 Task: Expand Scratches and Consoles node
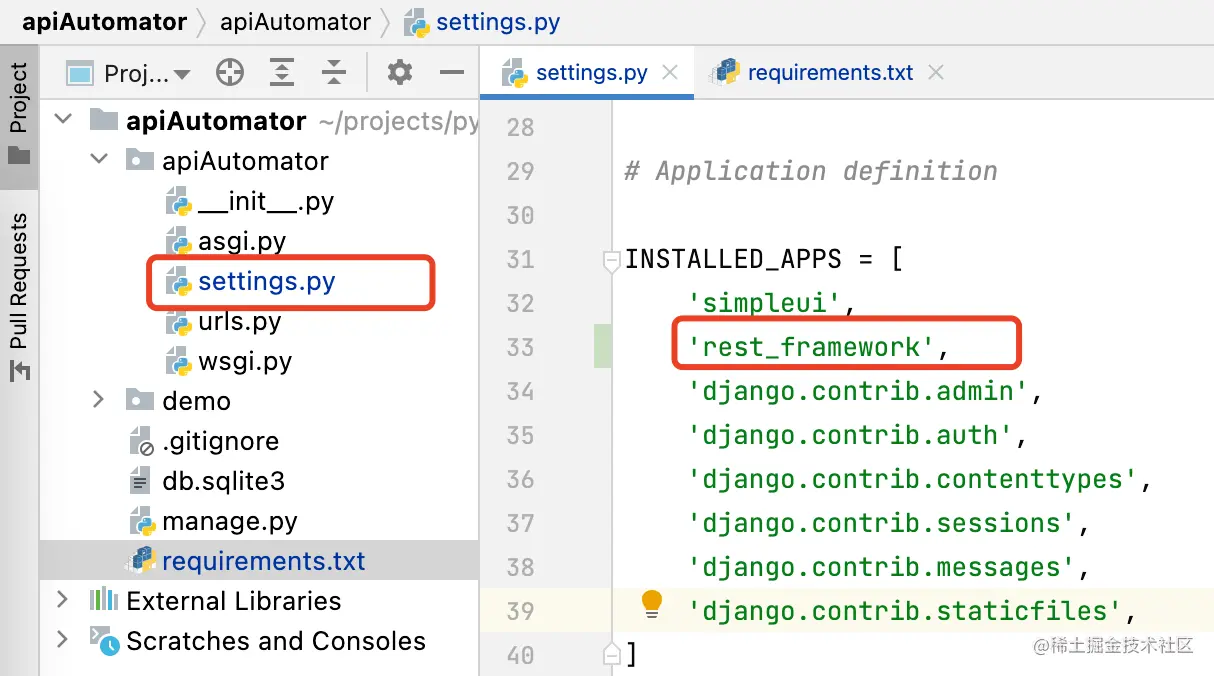pos(63,640)
